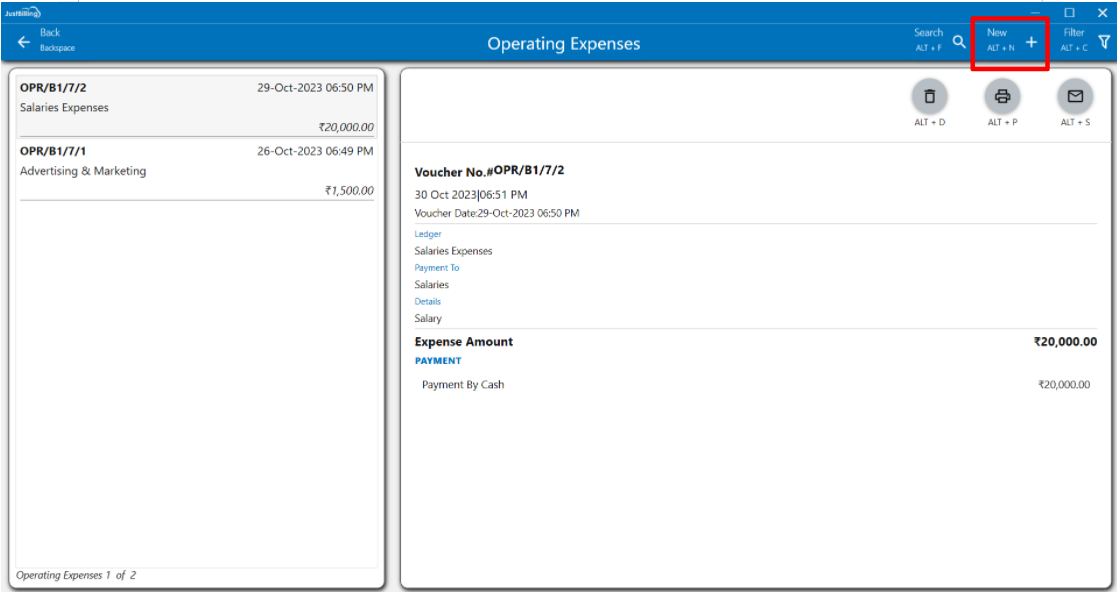Select voucher OPR/B1/7/1 Advertising & Marketing
Screen dimensions: 1117x592
pos(196,171)
